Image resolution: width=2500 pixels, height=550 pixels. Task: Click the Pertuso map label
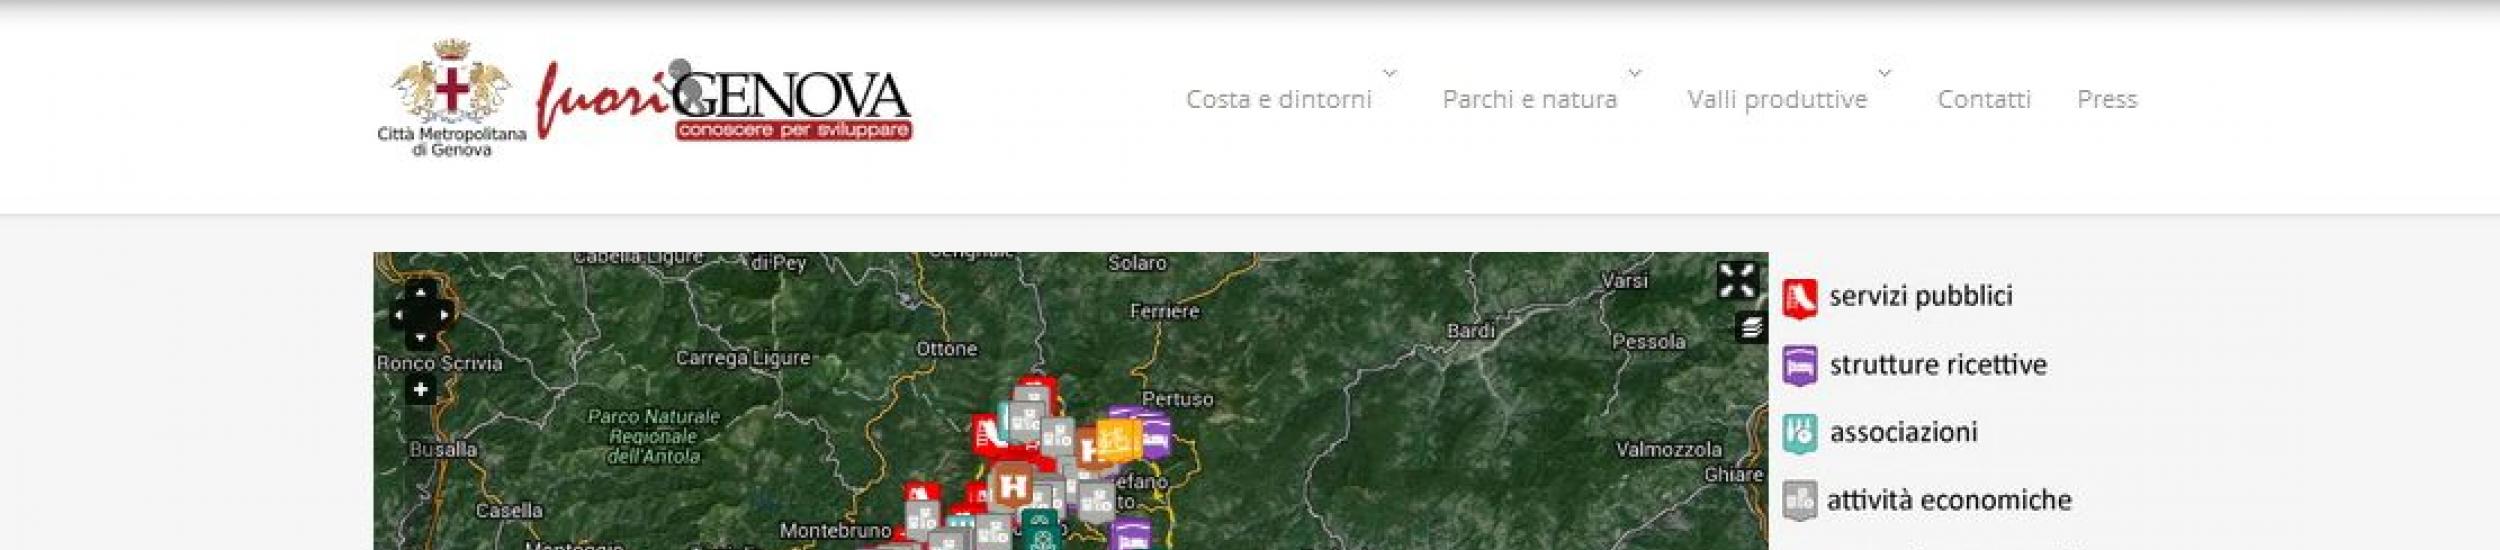click(x=1177, y=399)
